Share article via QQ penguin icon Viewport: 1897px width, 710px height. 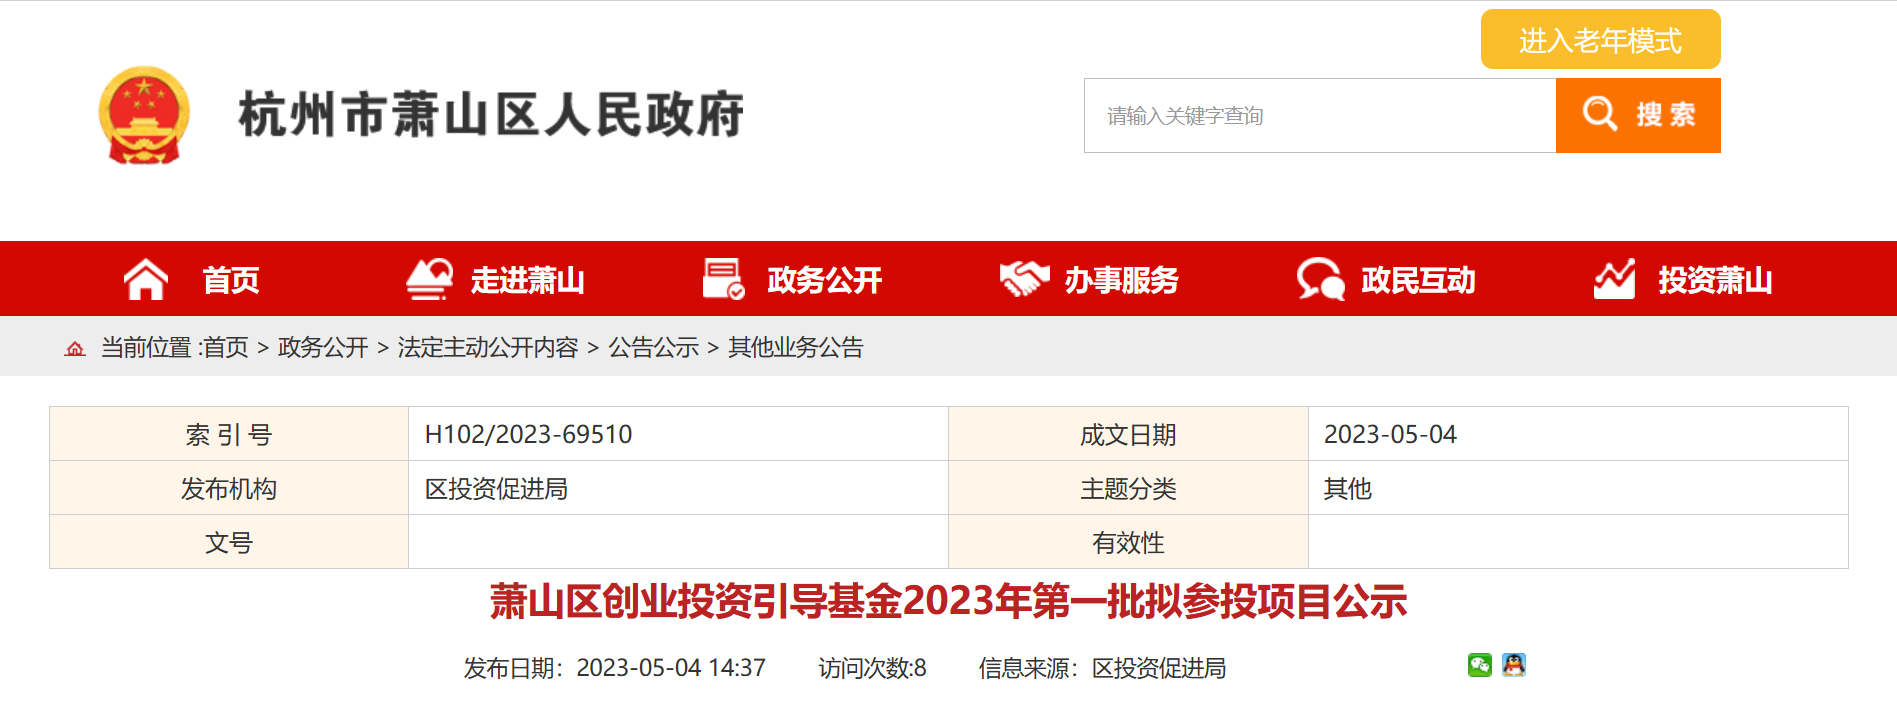click(1514, 665)
